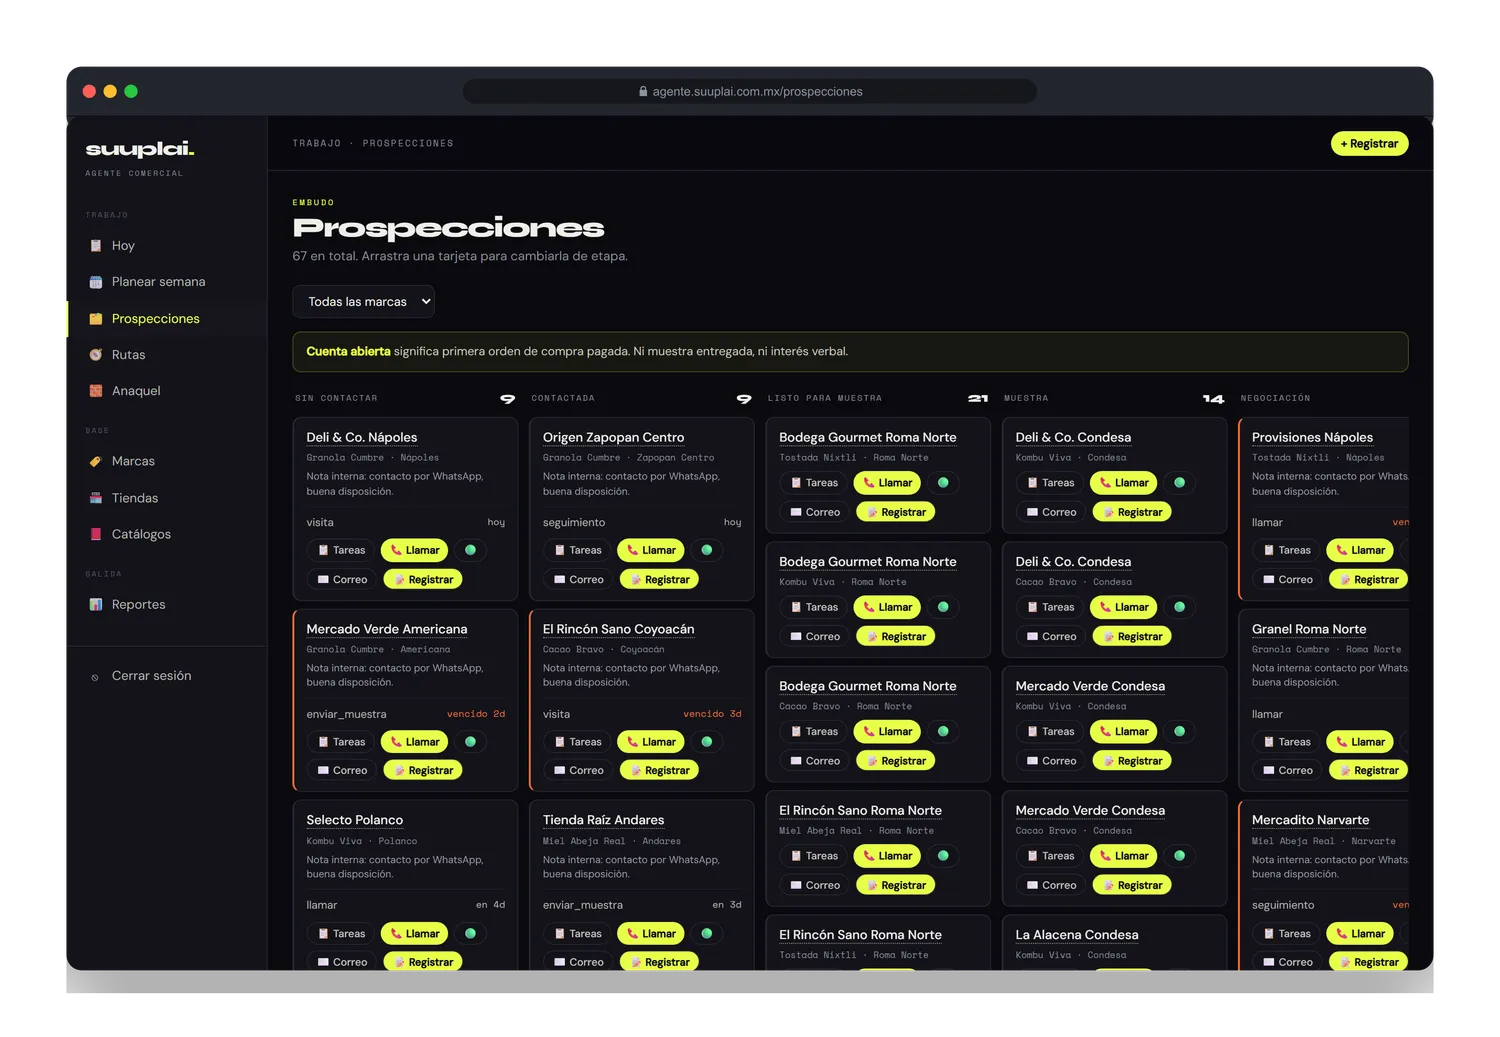Viewport: 1500px width, 1037px height.
Task: Click Tareas on Tienda Raíz Andares card
Action: click(x=577, y=934)
